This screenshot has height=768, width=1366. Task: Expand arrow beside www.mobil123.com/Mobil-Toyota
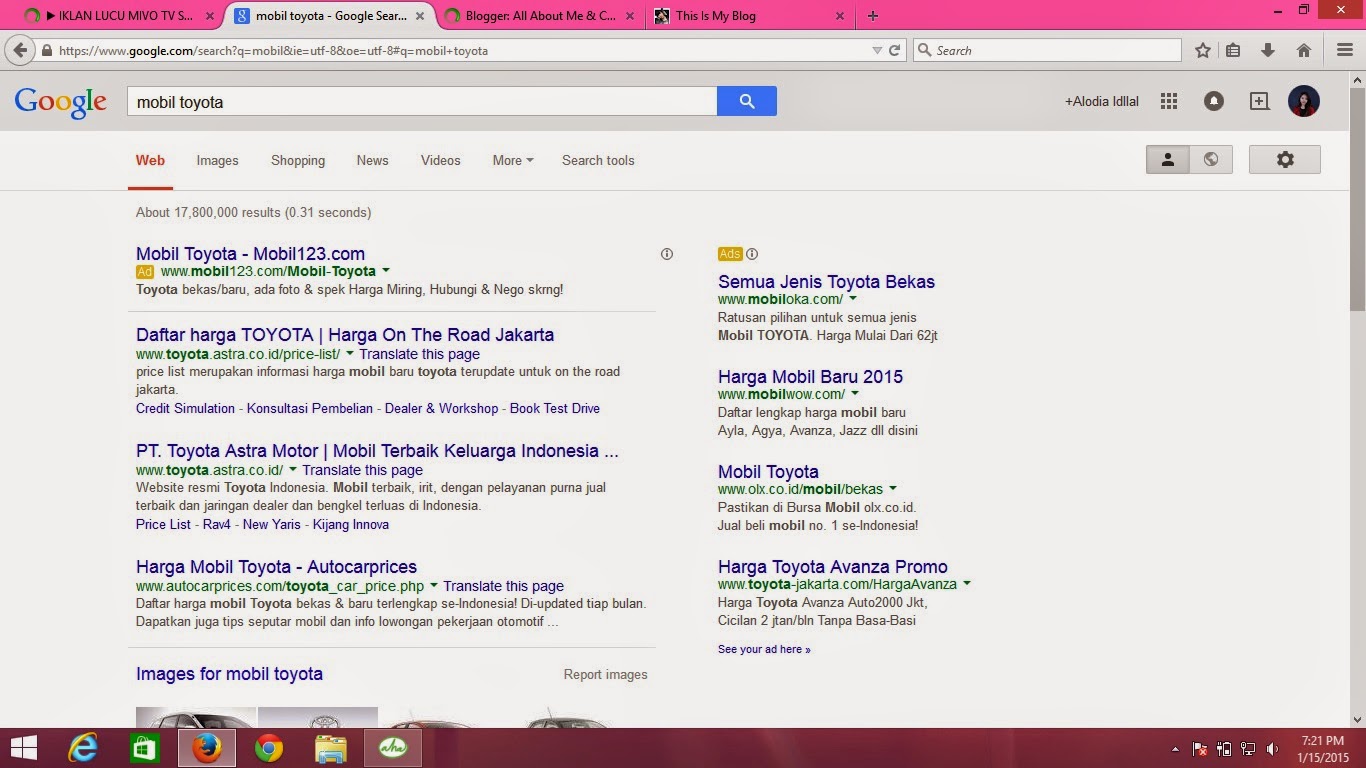386,270
